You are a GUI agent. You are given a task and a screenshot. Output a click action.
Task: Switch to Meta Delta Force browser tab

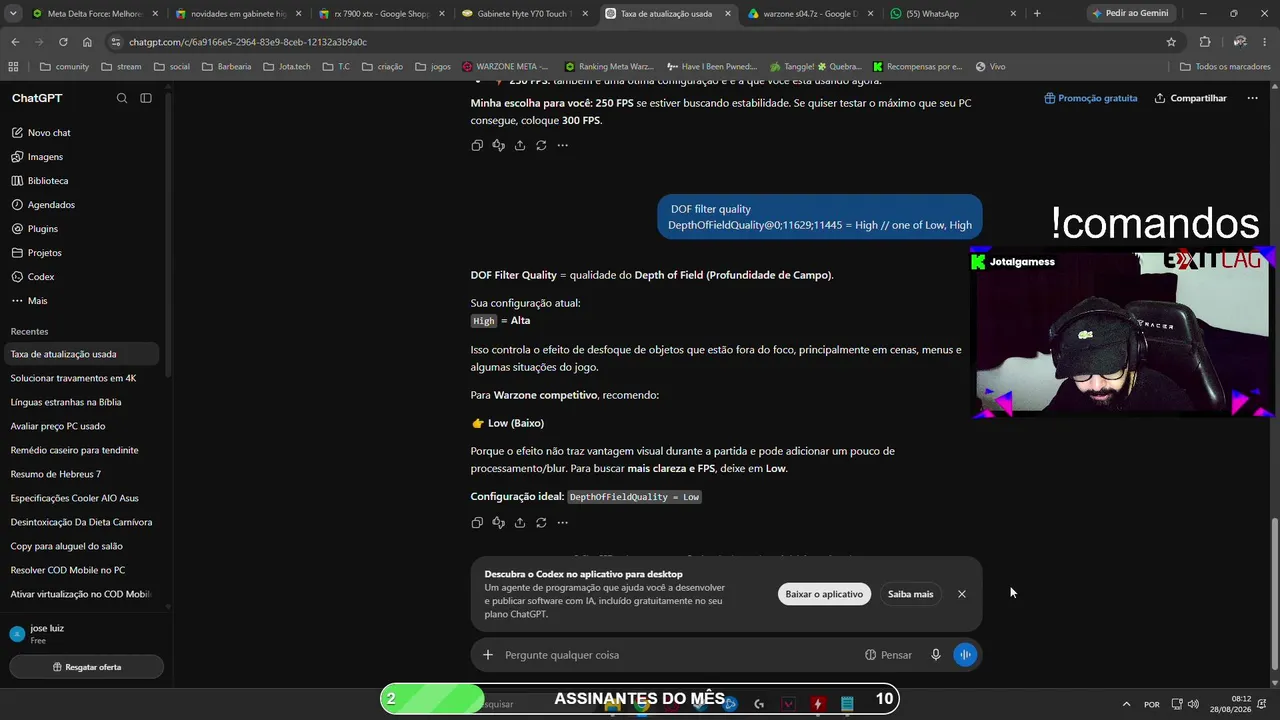(x=95, y=14)
